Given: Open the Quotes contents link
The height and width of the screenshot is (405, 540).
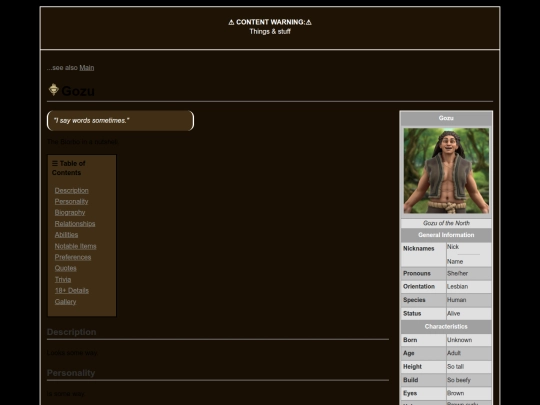Looking at the screenshot, I should pyautogui.click(x=65, y=268).
